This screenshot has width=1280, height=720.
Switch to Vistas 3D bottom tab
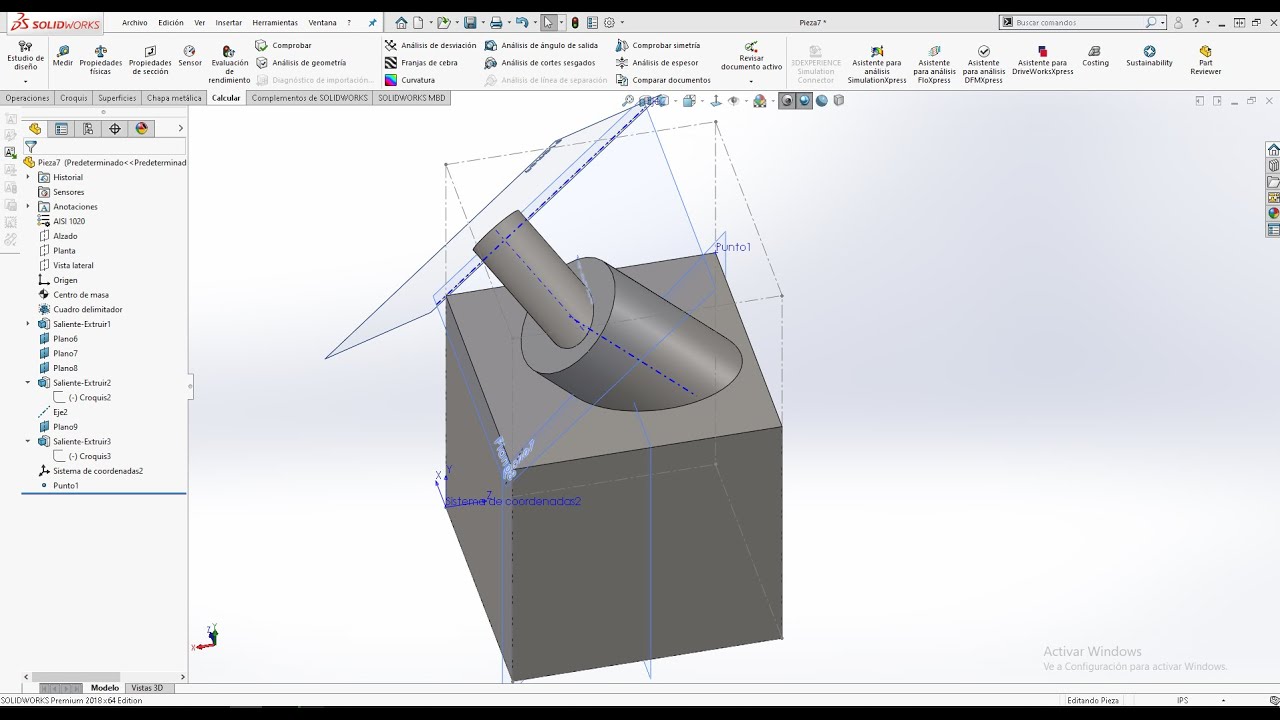[x=147, y=688]
